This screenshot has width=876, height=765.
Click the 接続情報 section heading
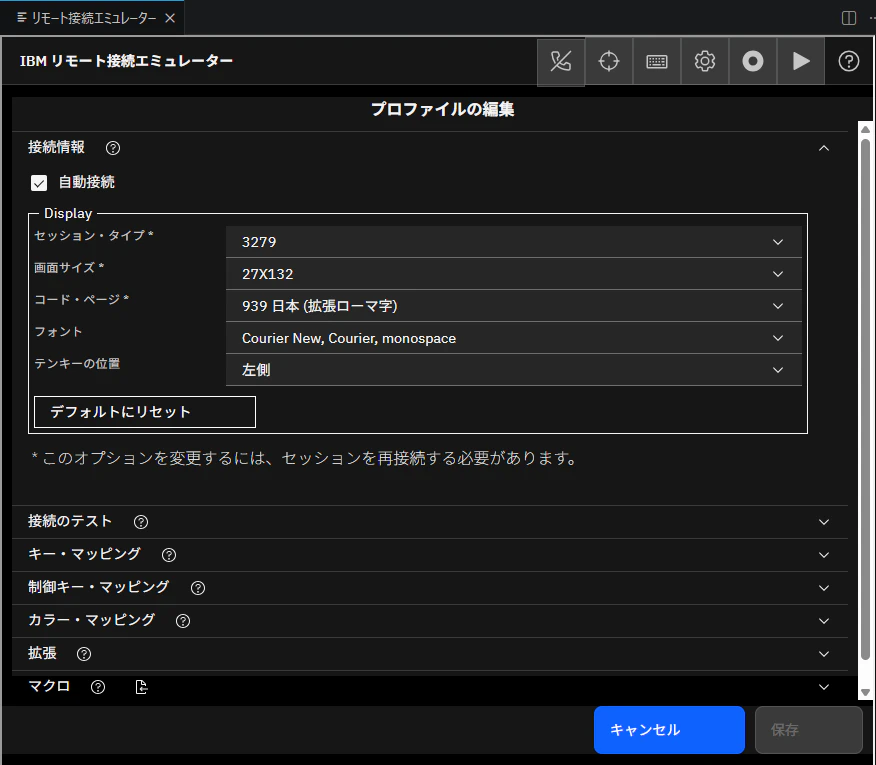click(56, 148)
